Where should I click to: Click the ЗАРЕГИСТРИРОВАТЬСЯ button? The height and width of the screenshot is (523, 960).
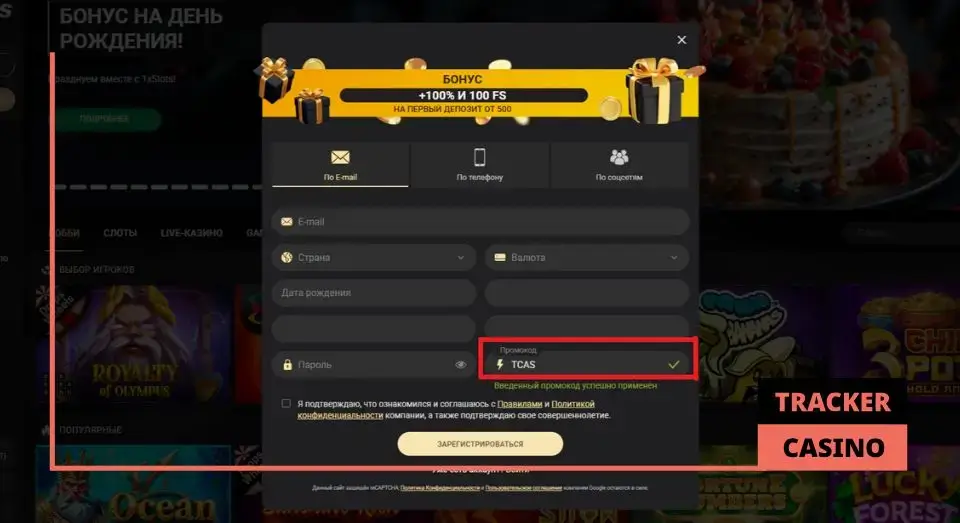480,444
